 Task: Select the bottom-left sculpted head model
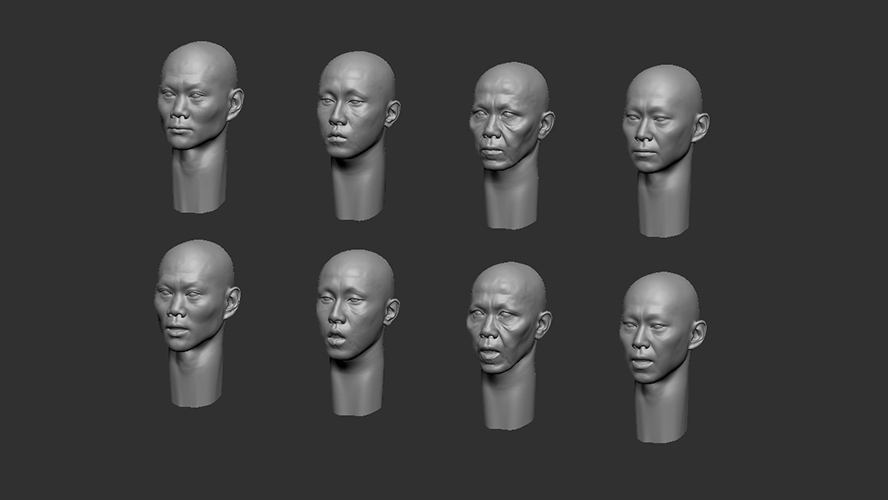(197, 323)
